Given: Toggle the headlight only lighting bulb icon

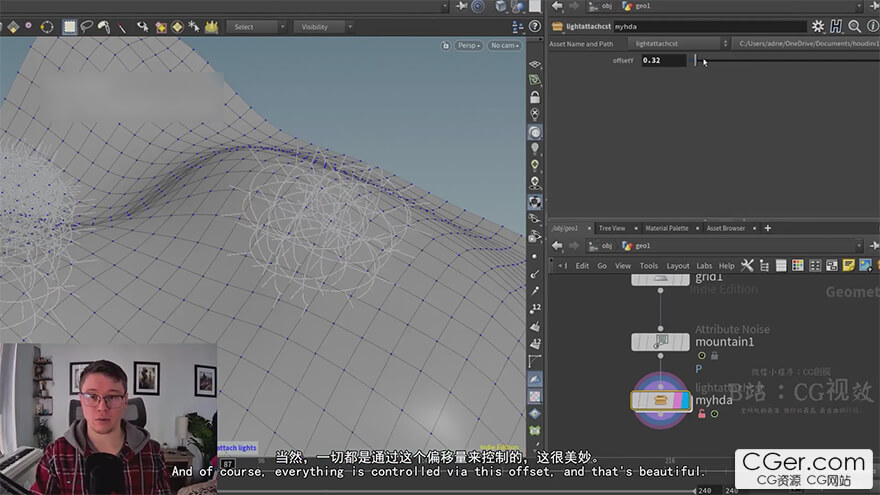Looking at the screenshot, I should pyautogui.click(x=535, y=148).
